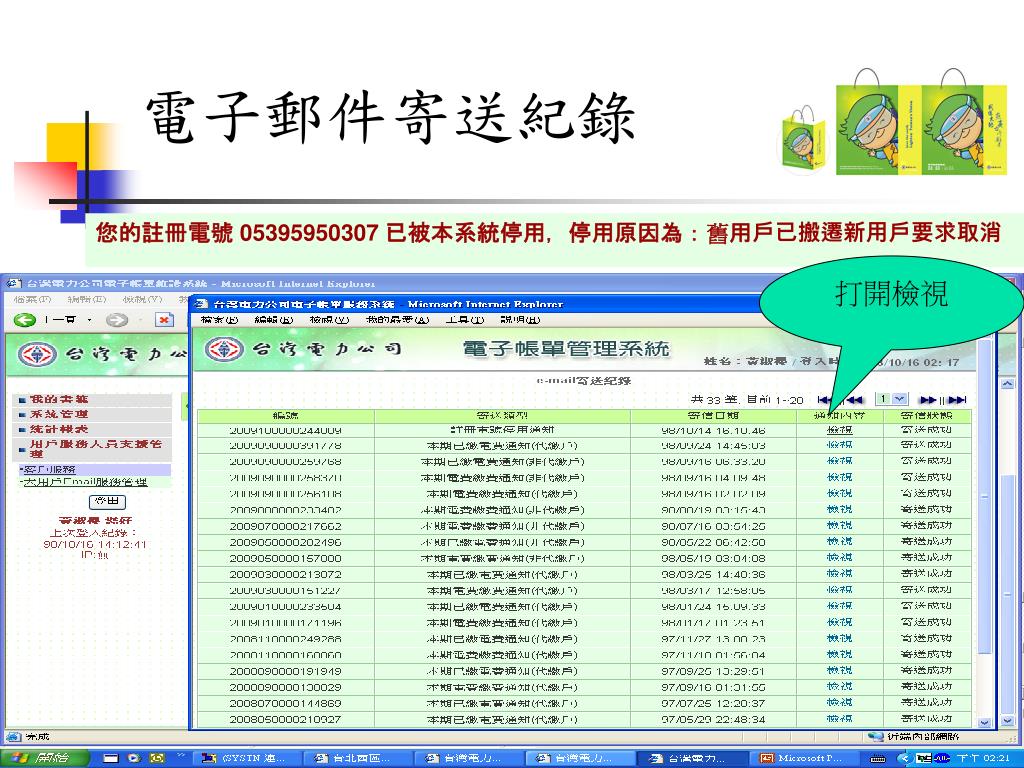Open 編輯(E) menu in the front window
Viewport: 1024px width, 768px height.
pos(274,320)
